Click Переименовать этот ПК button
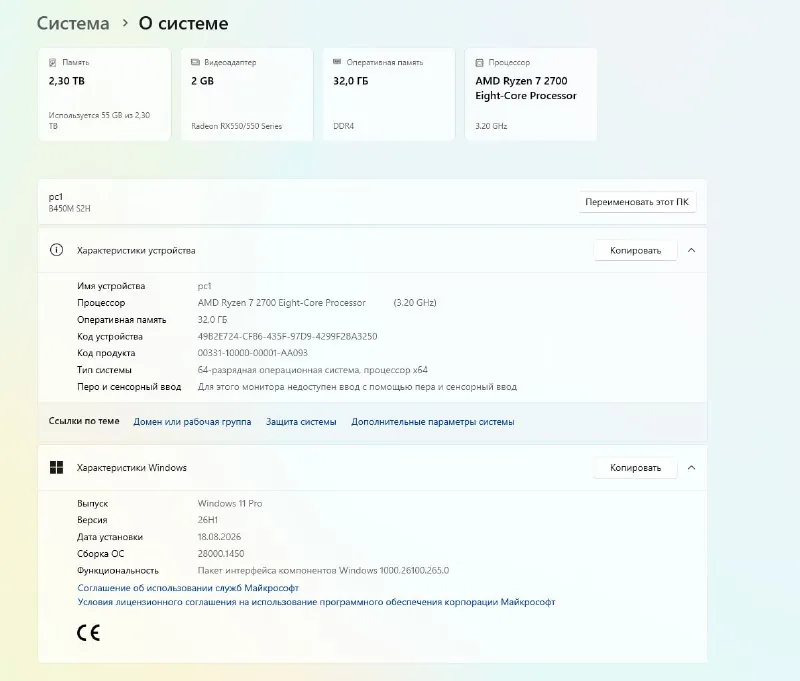Viewport: 800px width, 681px height. click(x=637, y=202)
